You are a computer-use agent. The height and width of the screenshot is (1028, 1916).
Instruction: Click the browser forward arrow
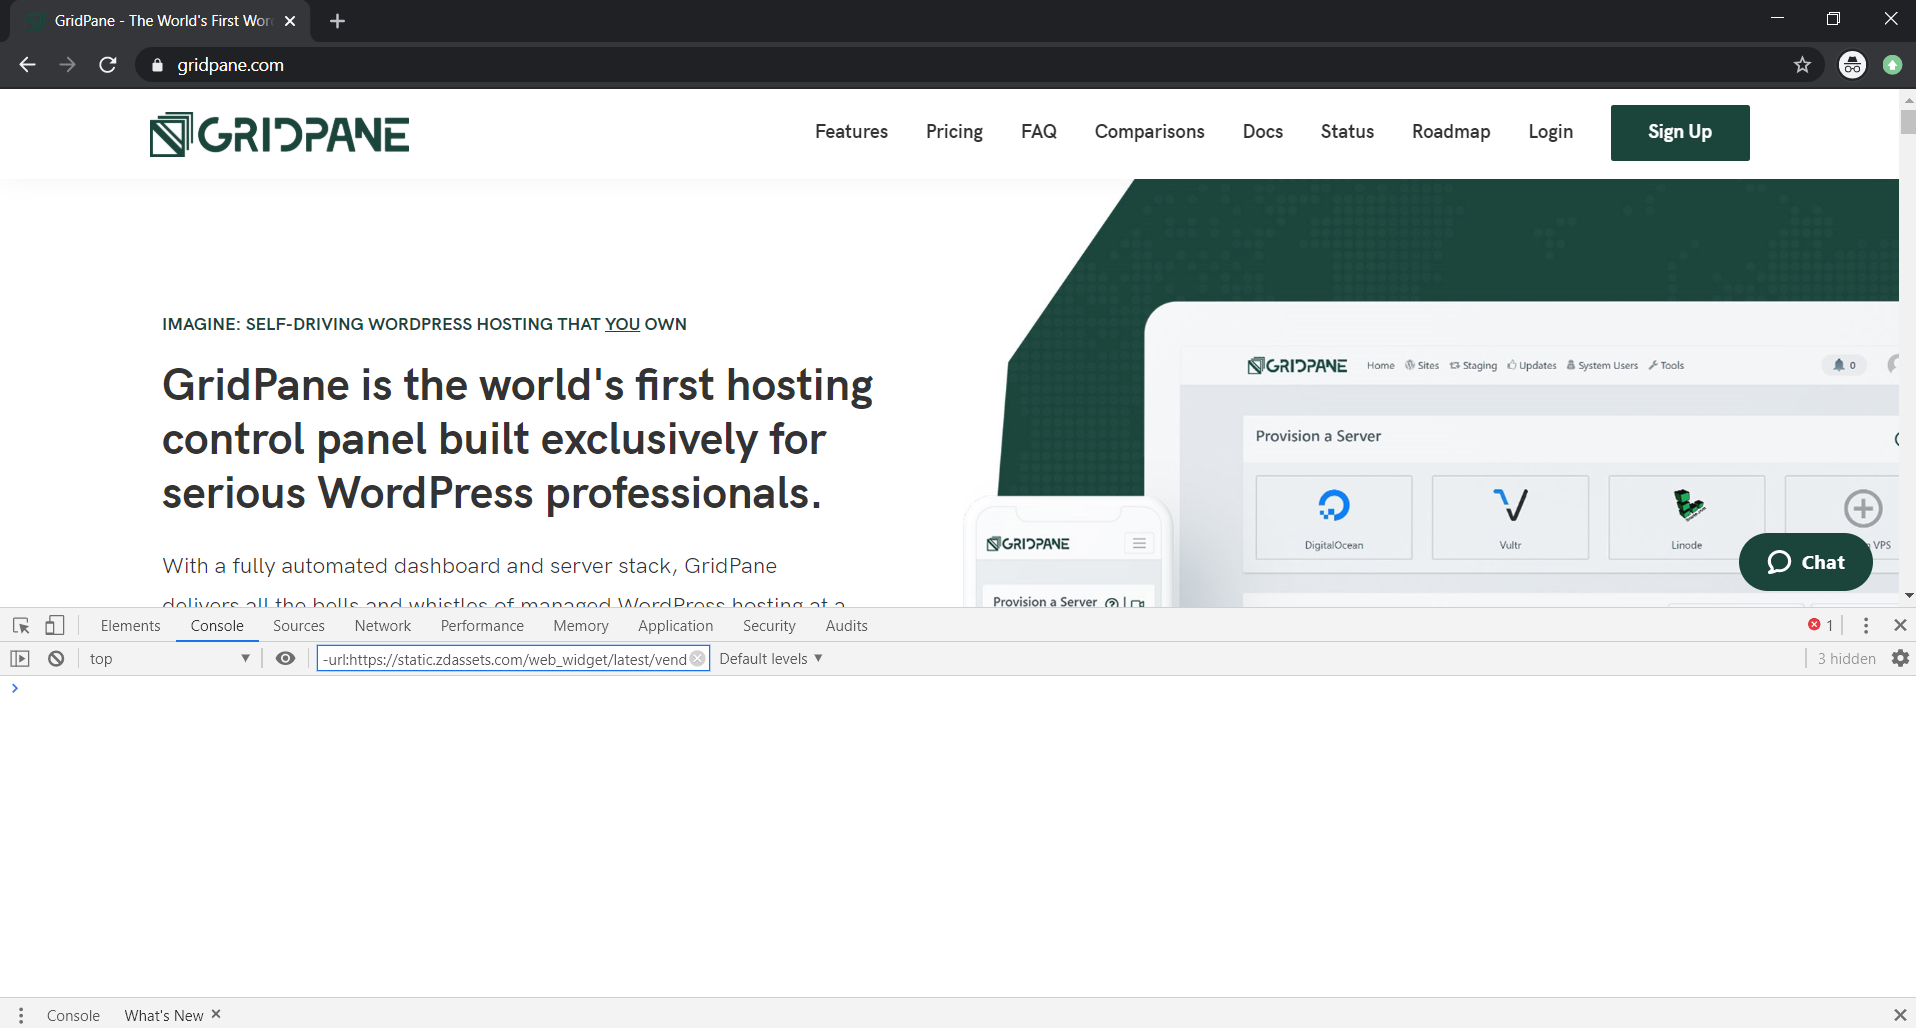(67, 65)
